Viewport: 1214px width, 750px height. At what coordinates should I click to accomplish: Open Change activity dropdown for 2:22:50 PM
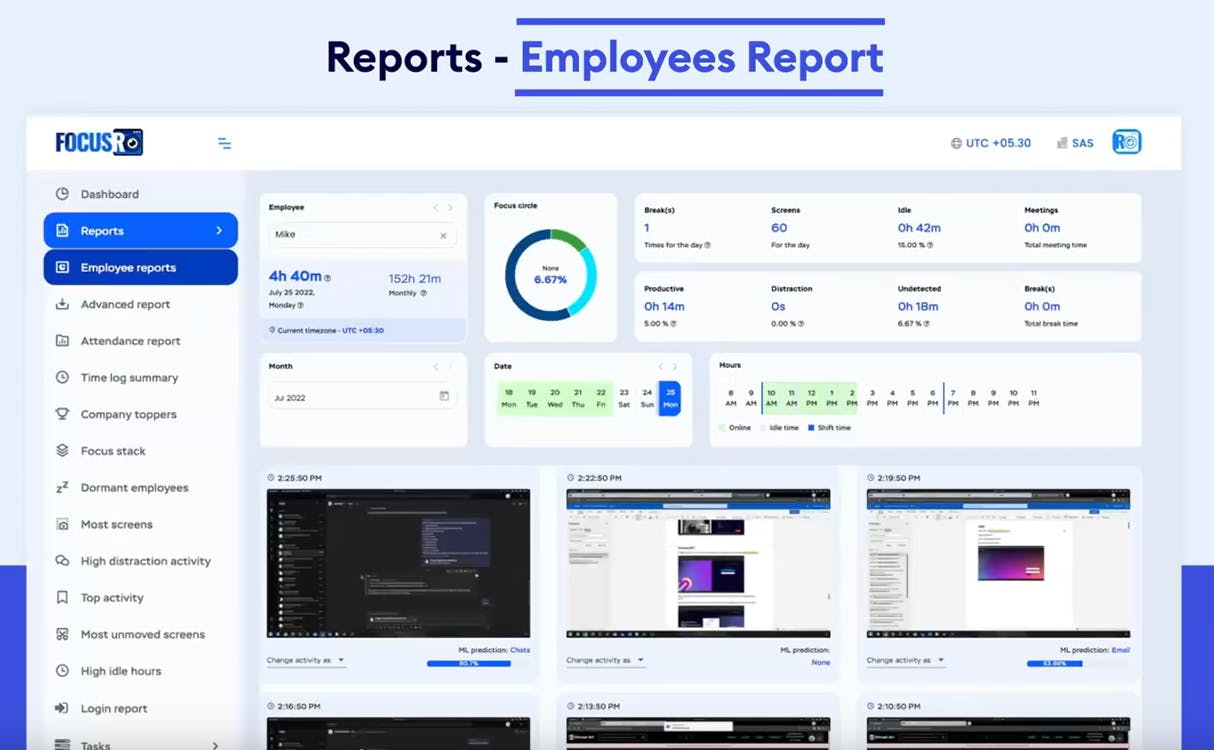(x=606, y=660)
